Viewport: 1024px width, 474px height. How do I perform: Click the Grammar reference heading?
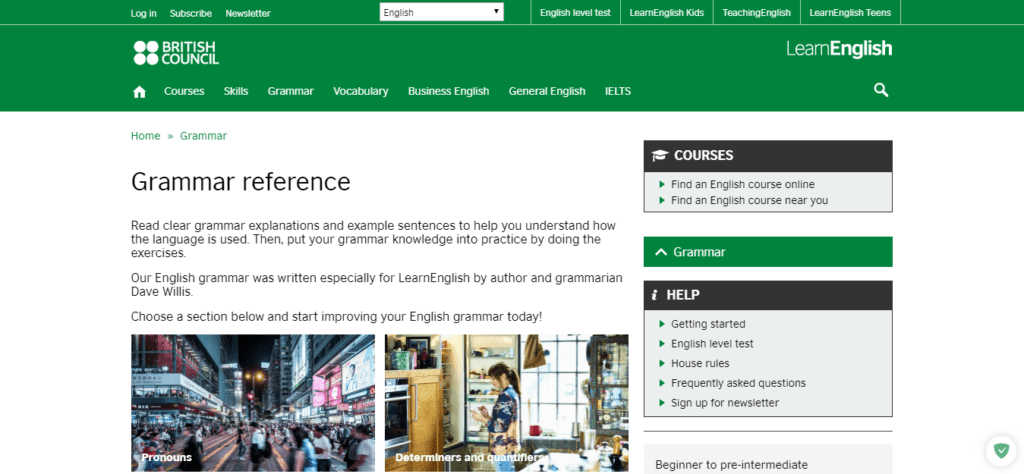241,182
